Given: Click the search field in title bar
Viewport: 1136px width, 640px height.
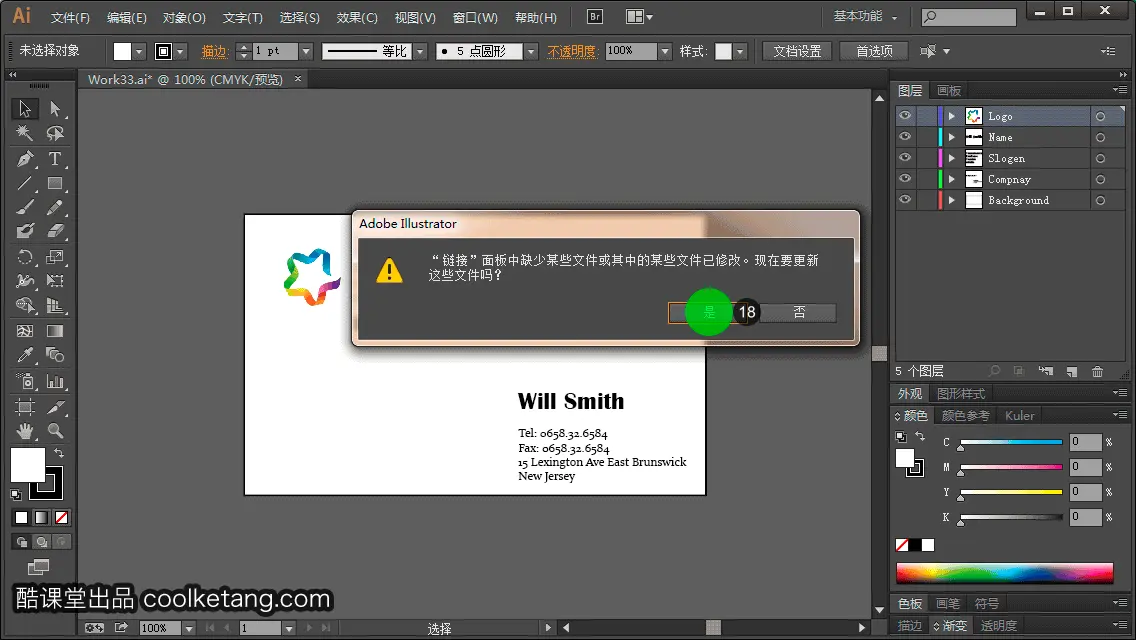Looking at the screenshot, I should click(969, 17).
